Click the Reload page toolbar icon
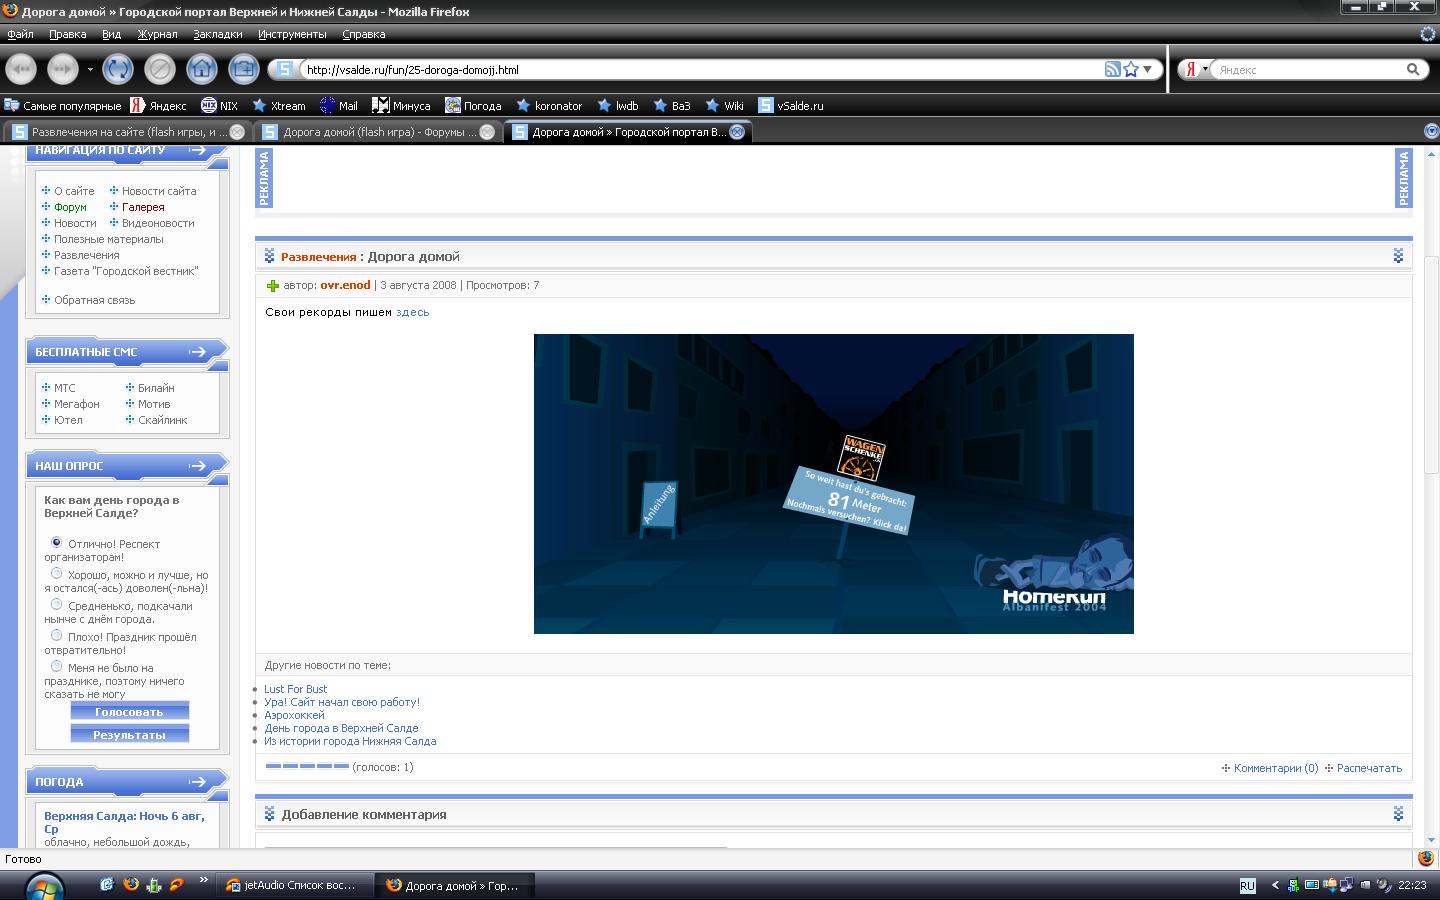This screenshot has width=1440, height=900. (x=117, y=69)
